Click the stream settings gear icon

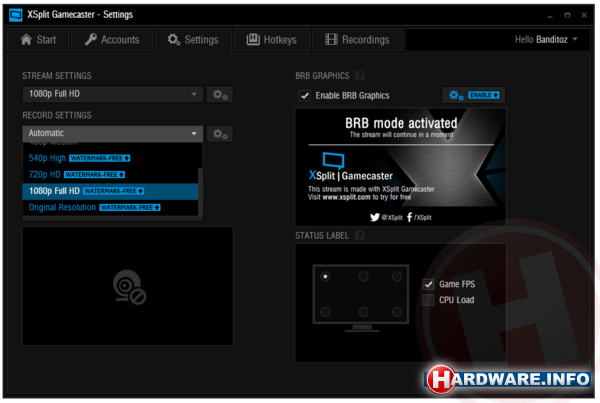(x=220, y=94)
